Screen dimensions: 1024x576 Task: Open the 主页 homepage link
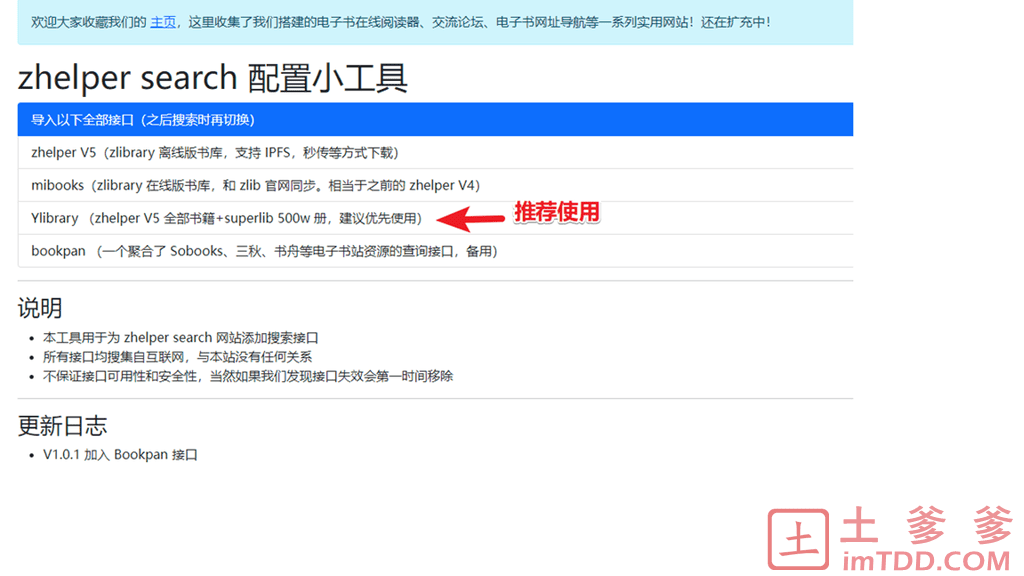pyautogui.click(x=163, y=22)
